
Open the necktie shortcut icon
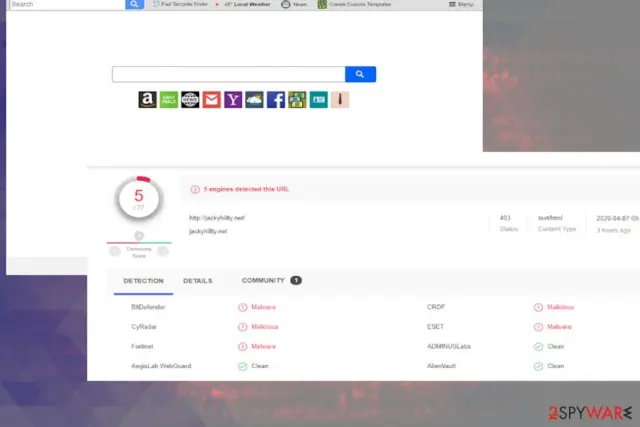(x=340, y=100)
